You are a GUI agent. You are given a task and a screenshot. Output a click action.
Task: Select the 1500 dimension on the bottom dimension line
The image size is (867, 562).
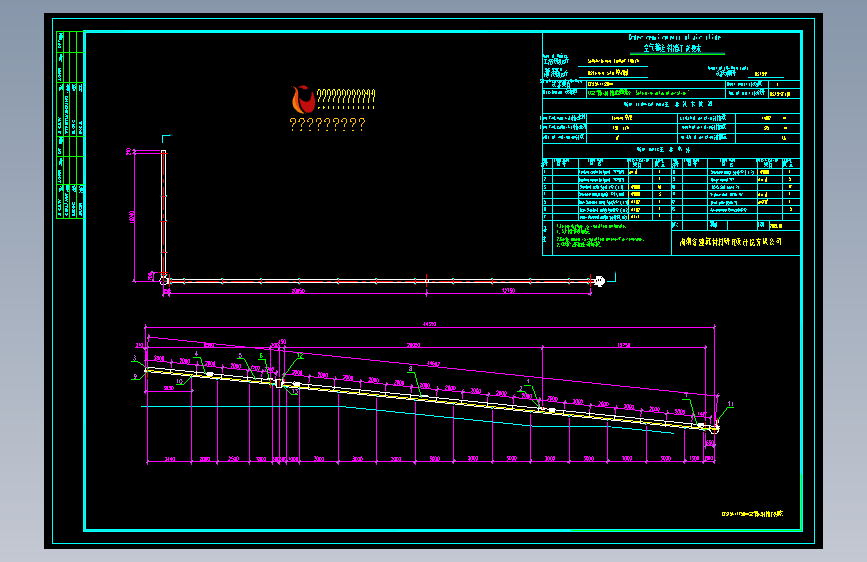[x=694, y=459]
